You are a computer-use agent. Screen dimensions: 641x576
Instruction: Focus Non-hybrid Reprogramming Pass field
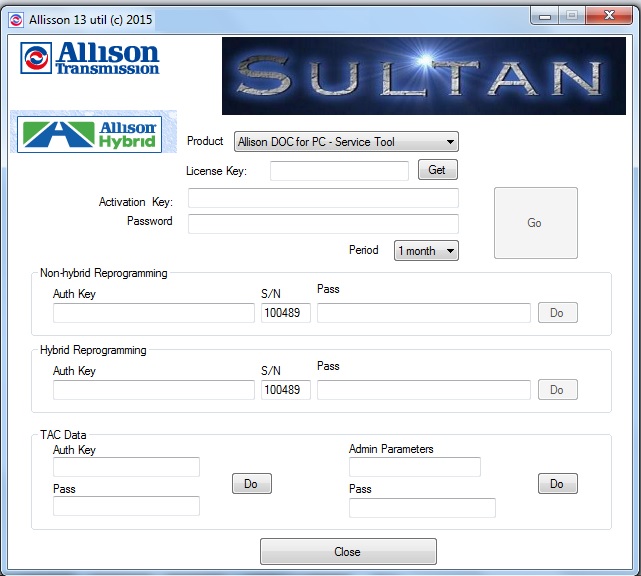pyautogui.click(x=424, y=313)
